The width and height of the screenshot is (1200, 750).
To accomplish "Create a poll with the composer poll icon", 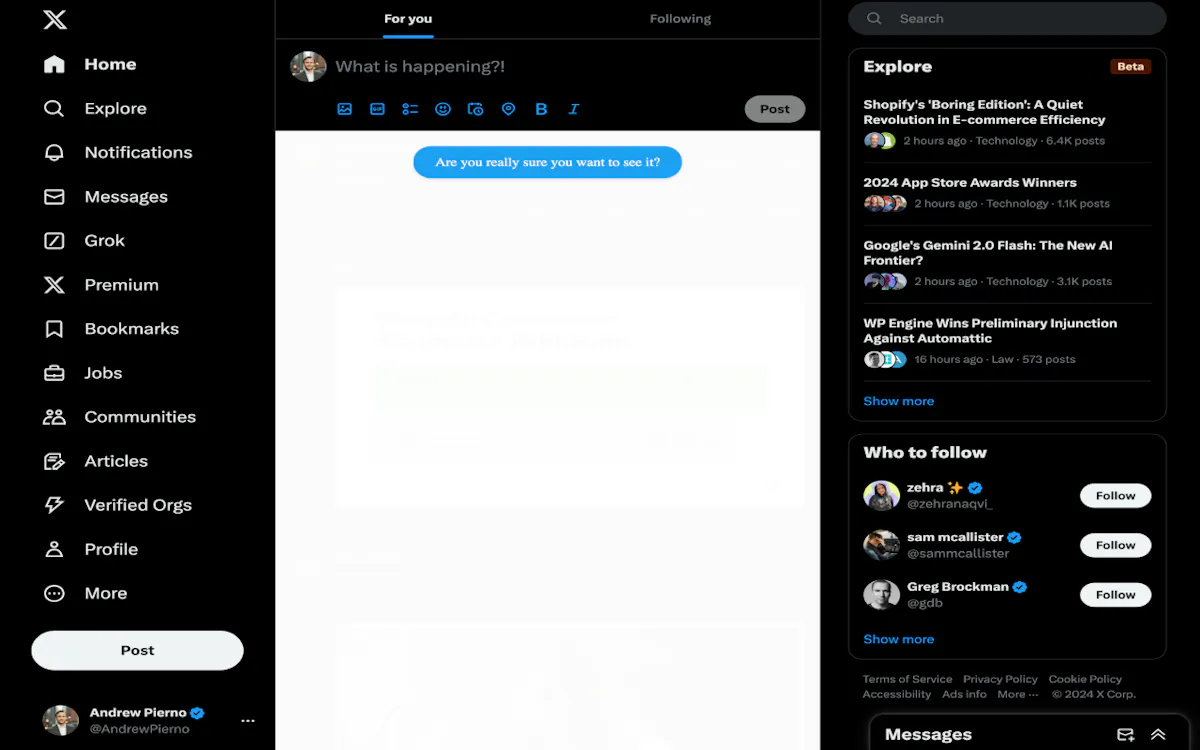I will click(x=410, y=109).
